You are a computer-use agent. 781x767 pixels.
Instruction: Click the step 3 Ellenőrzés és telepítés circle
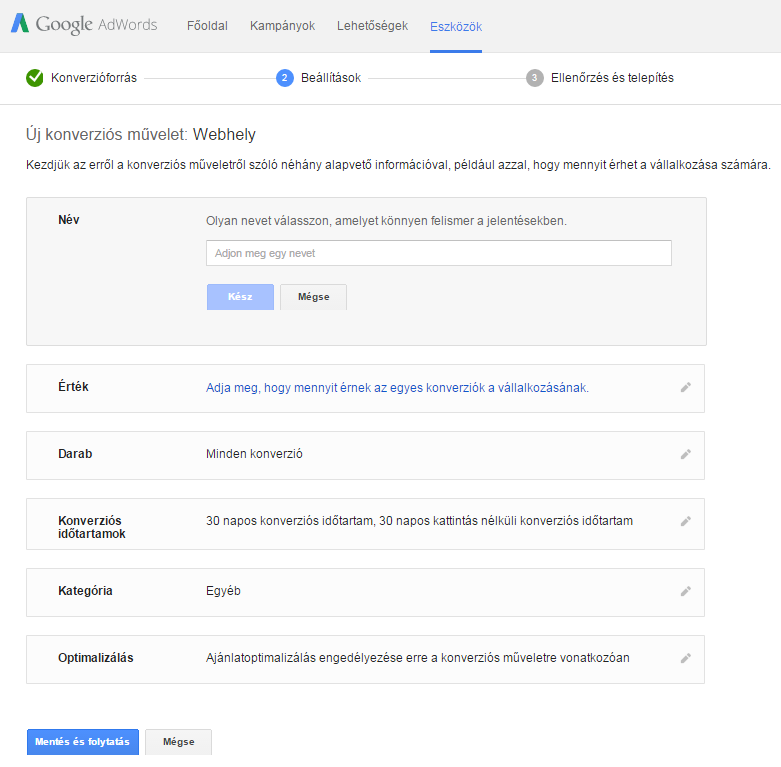534,78
